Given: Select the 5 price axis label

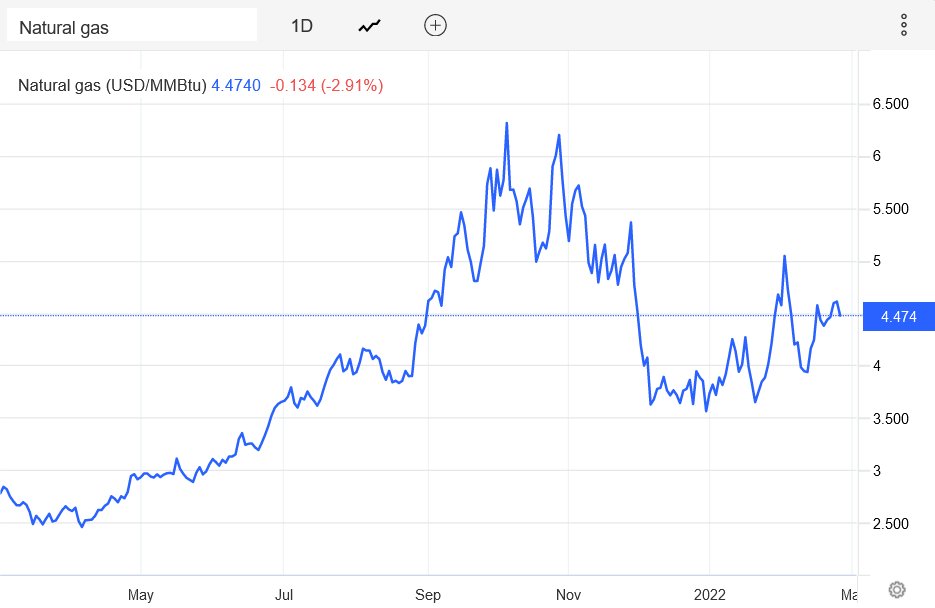Looking at the screenshot, I should pyautogui.click(x=877, y=261).
